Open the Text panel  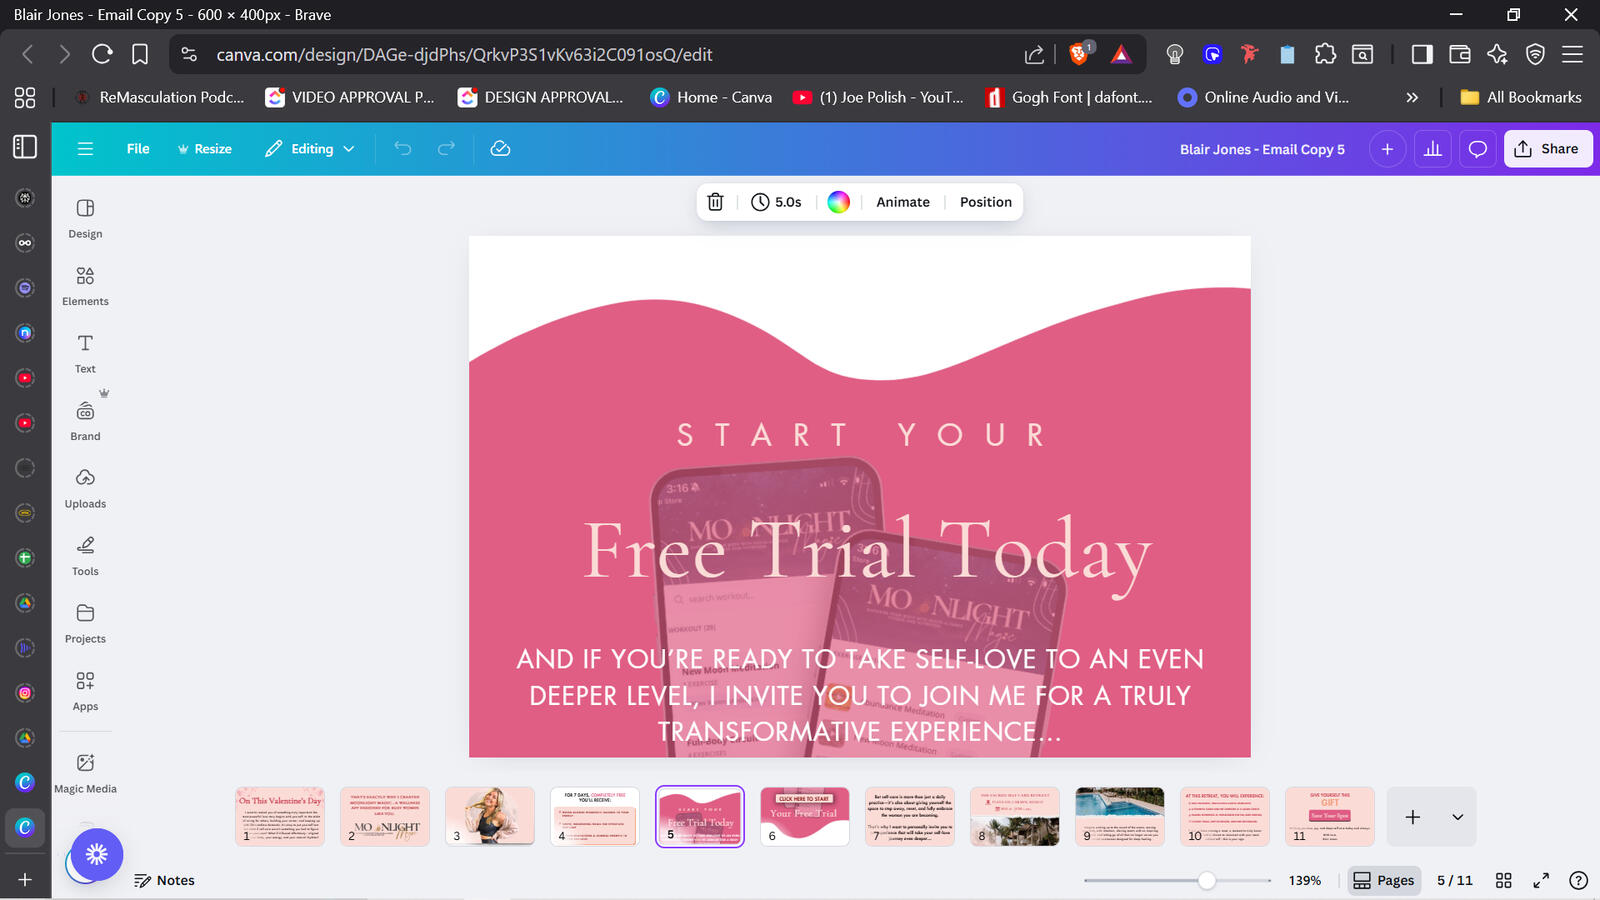click(x=85, y=353)
